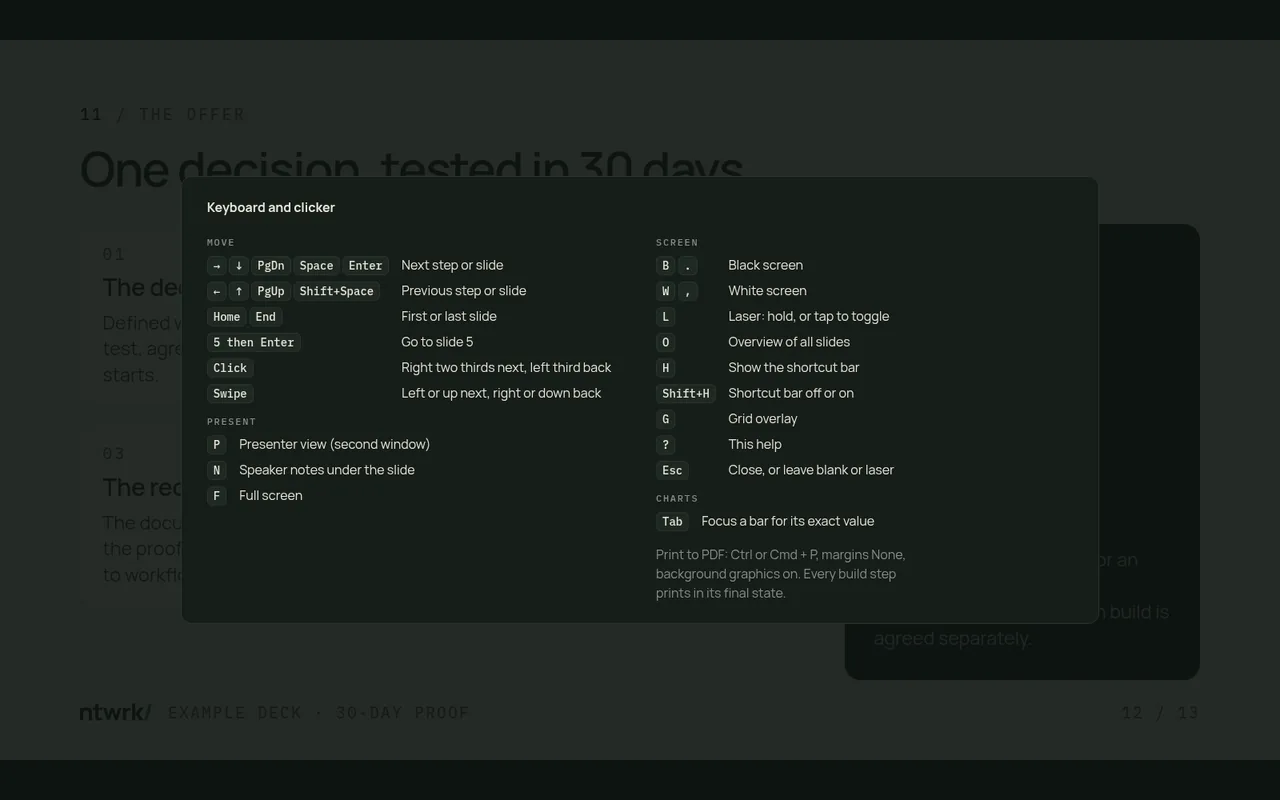
Task: Click the left arrow keycap
Action: click(x=217, y=291)
